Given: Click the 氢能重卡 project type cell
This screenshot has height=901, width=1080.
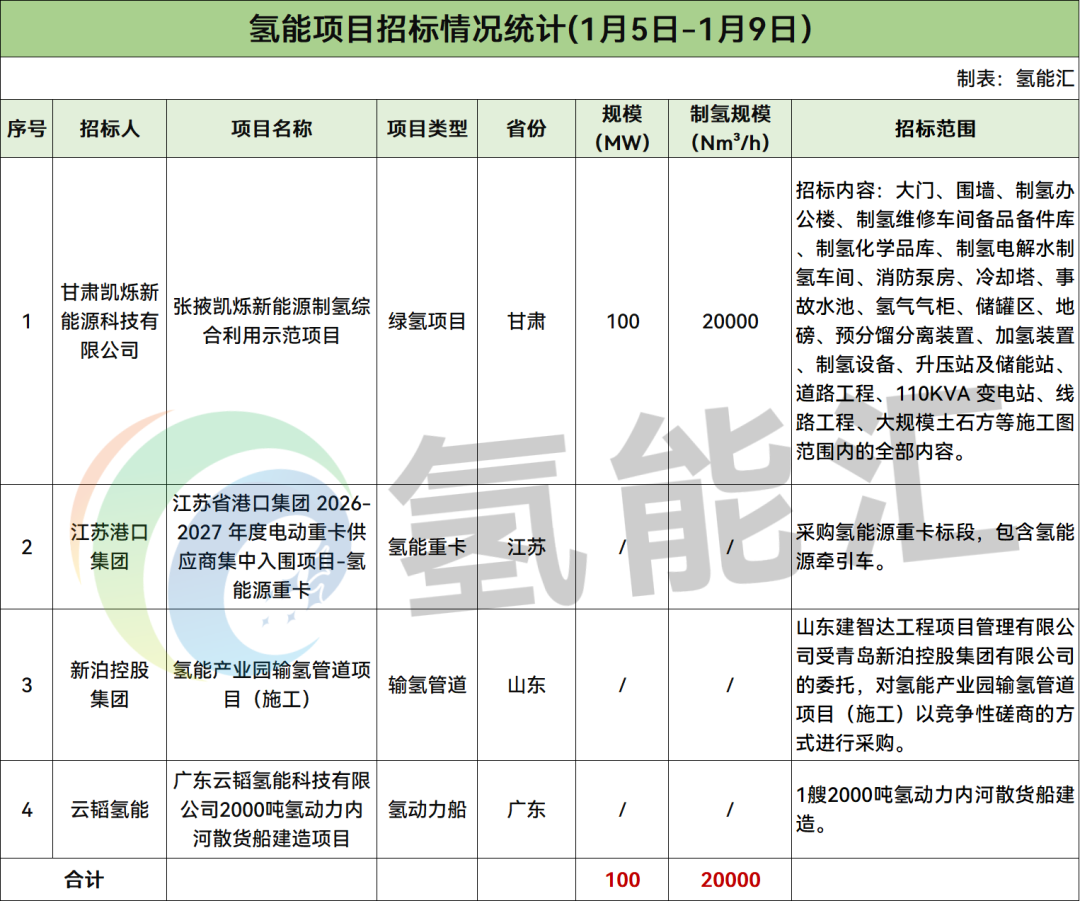Looking at the screenshot, I should tap(427, 547).
